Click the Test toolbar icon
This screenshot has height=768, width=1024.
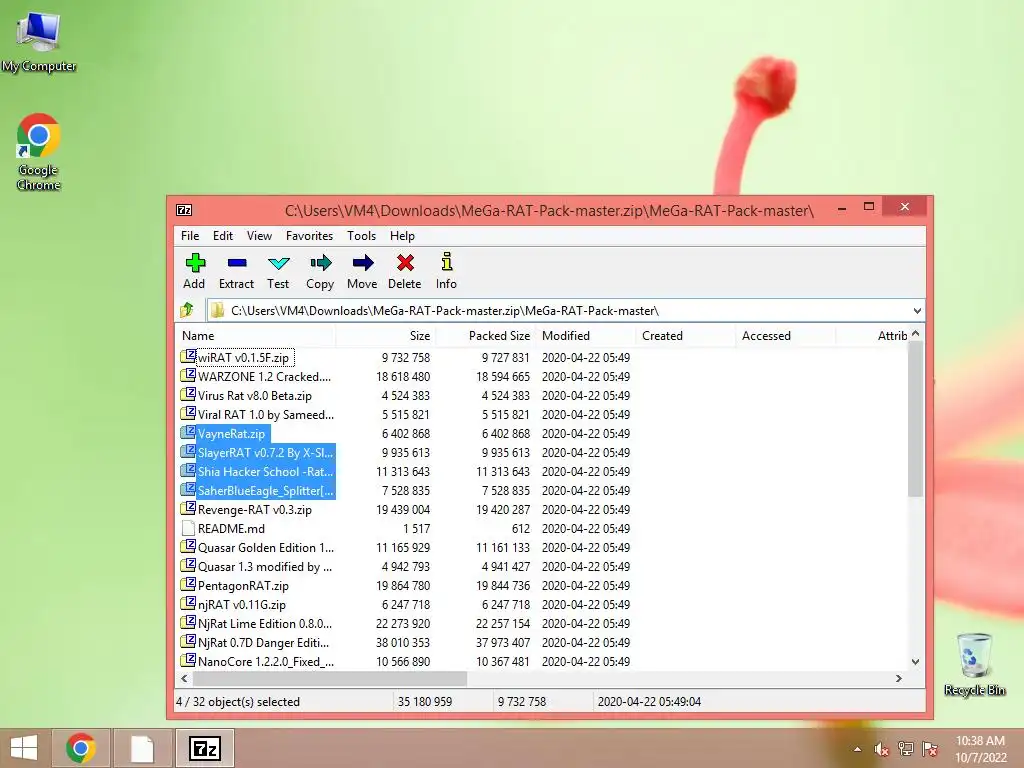[278, 263]
